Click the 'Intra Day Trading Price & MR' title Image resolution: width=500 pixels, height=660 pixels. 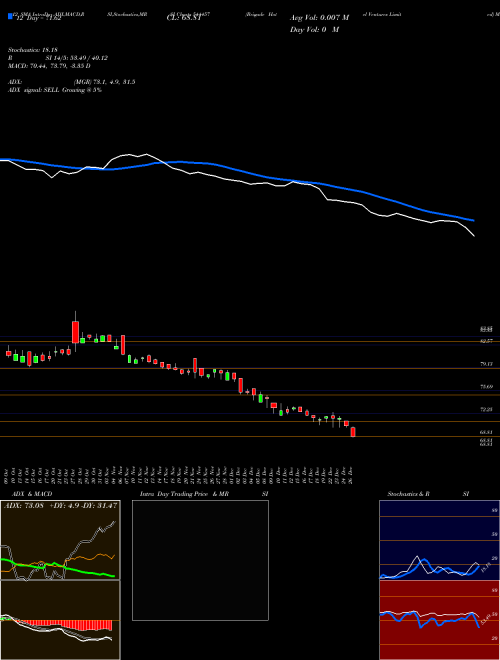[184, 494]
